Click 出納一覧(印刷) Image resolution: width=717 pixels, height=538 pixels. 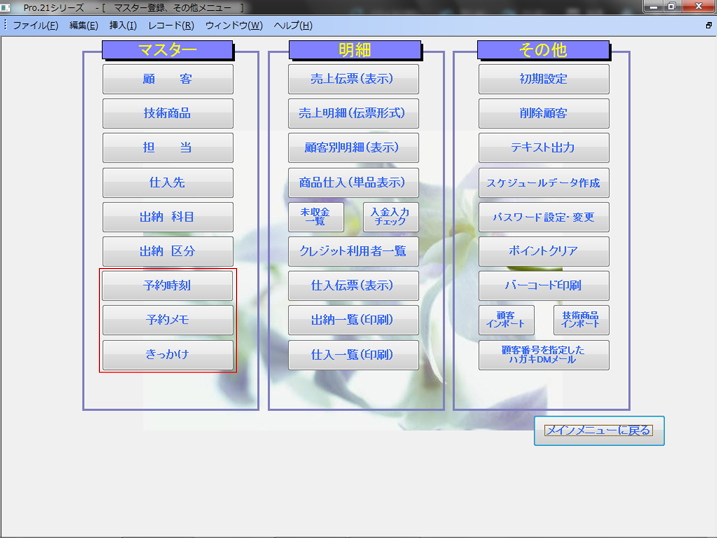click(353, 320)
